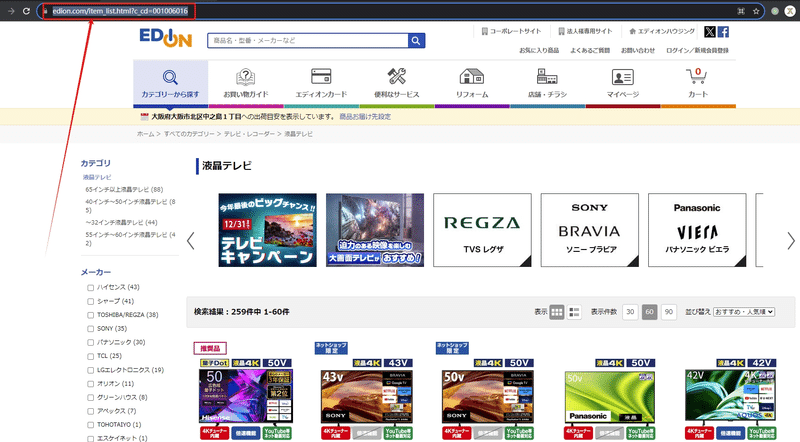
Task: Open リフォーム menu
Action: (472, 83)
